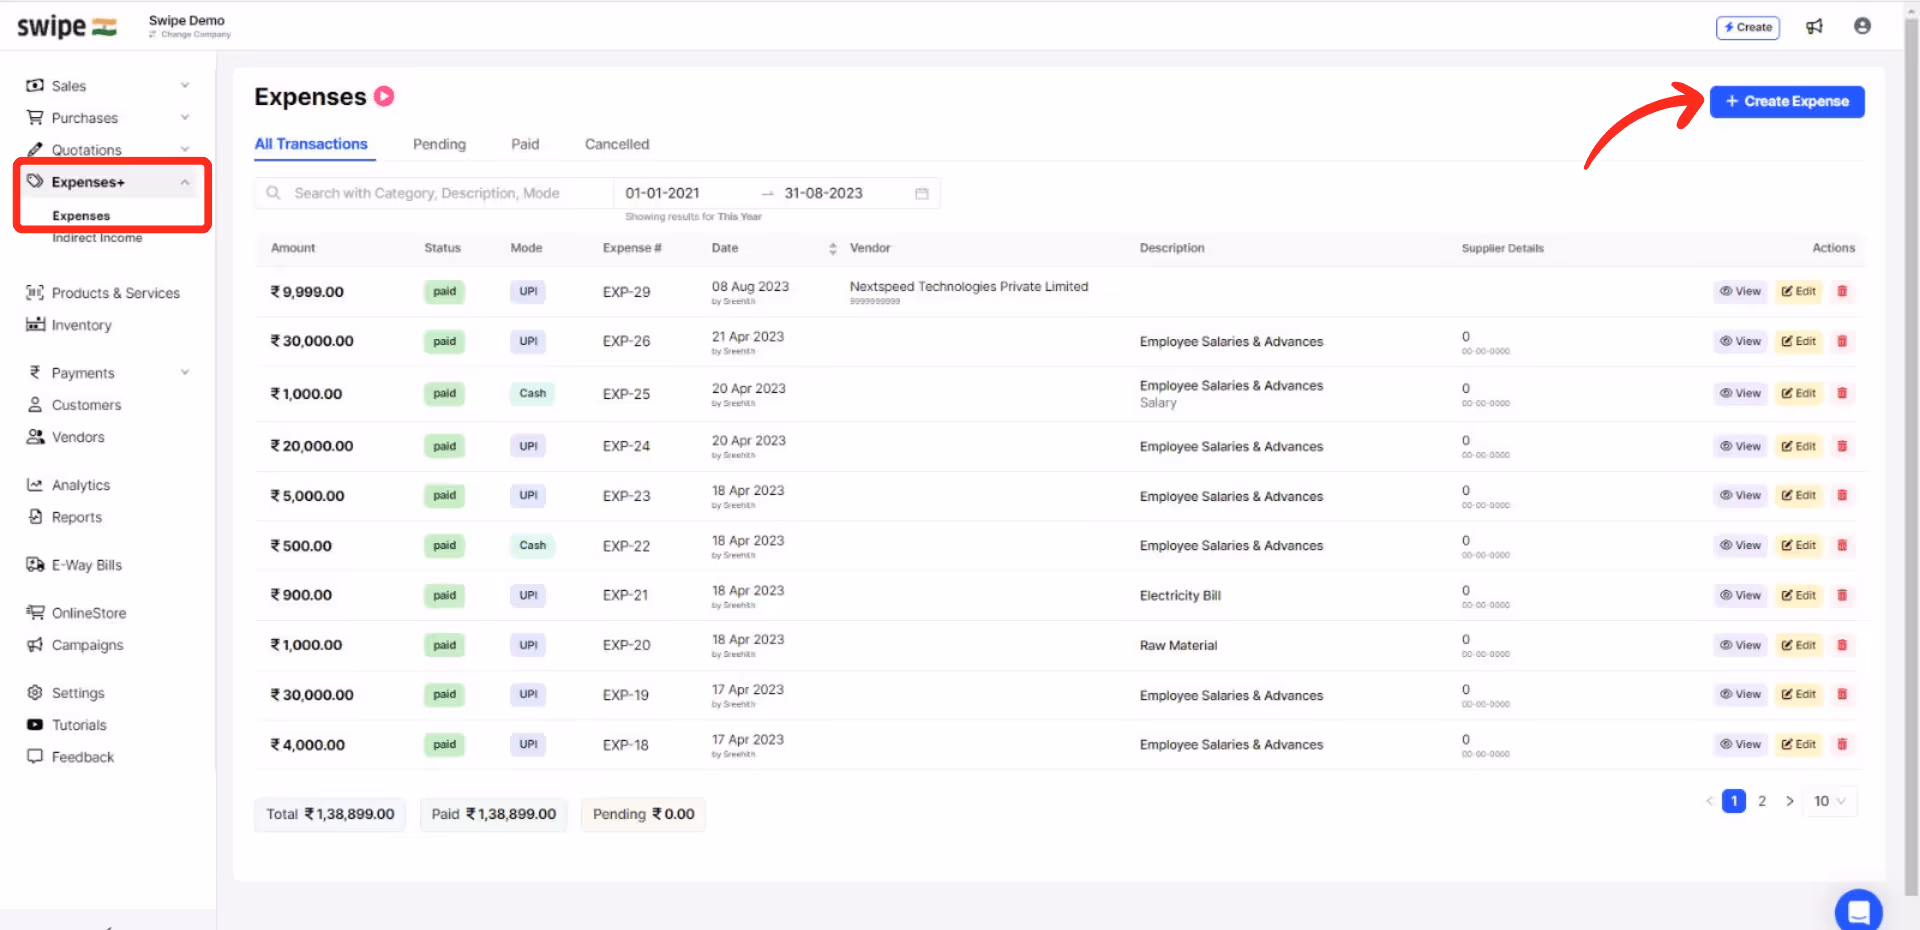View the EXP-25 expense
Viewport: 1920px width, 930px height.
1740,394
